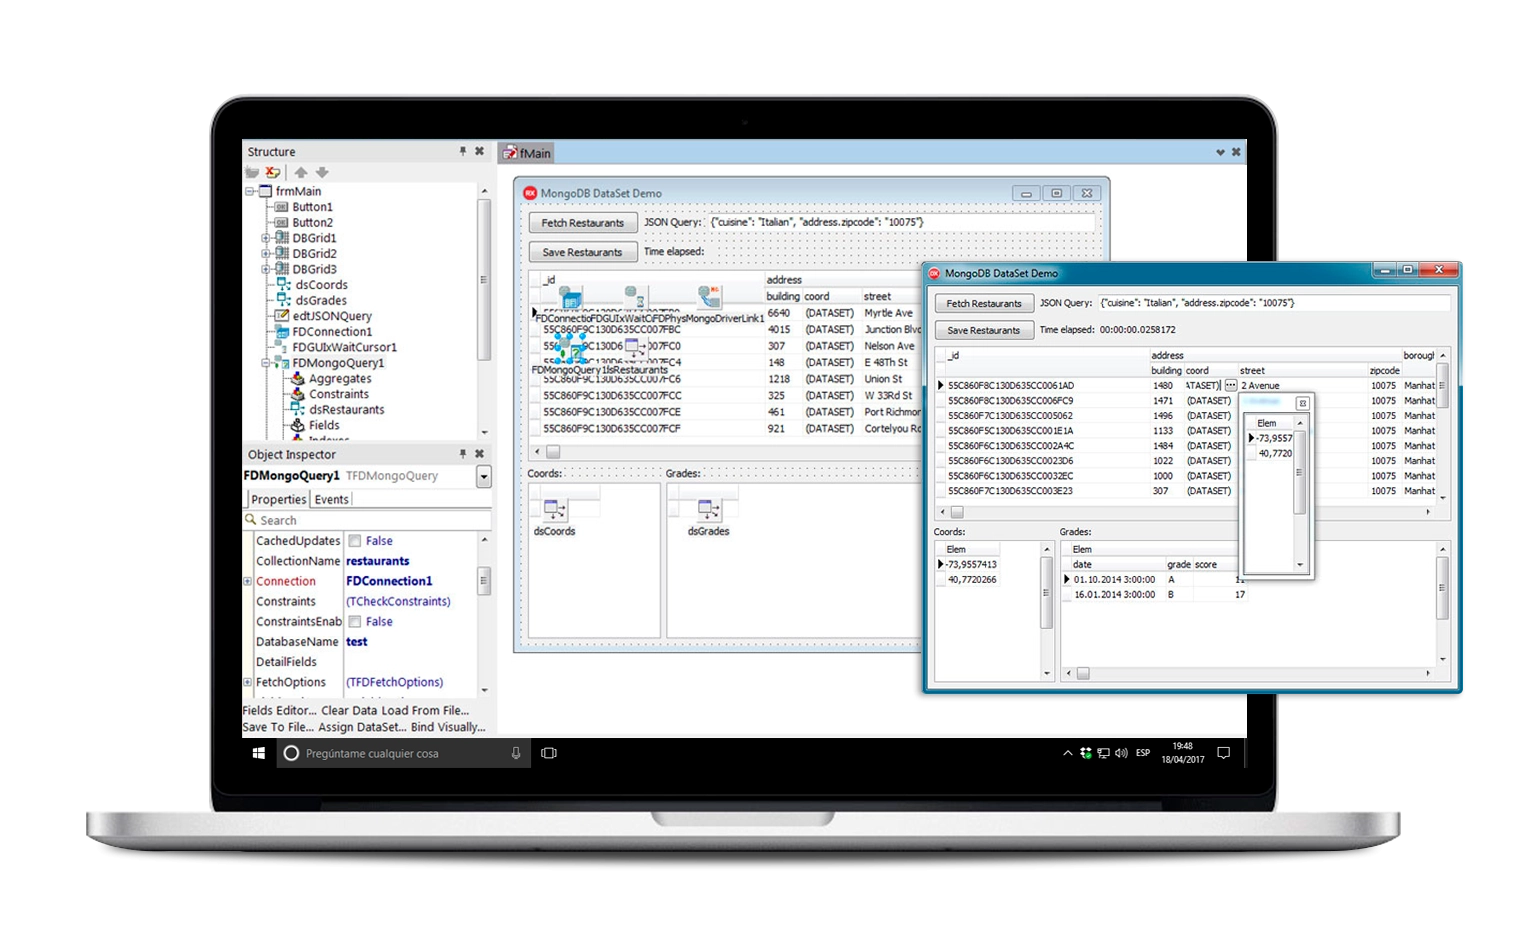
Task: Toggle the ConstraintsEnabled checkbox
Action: click(354, 622)
